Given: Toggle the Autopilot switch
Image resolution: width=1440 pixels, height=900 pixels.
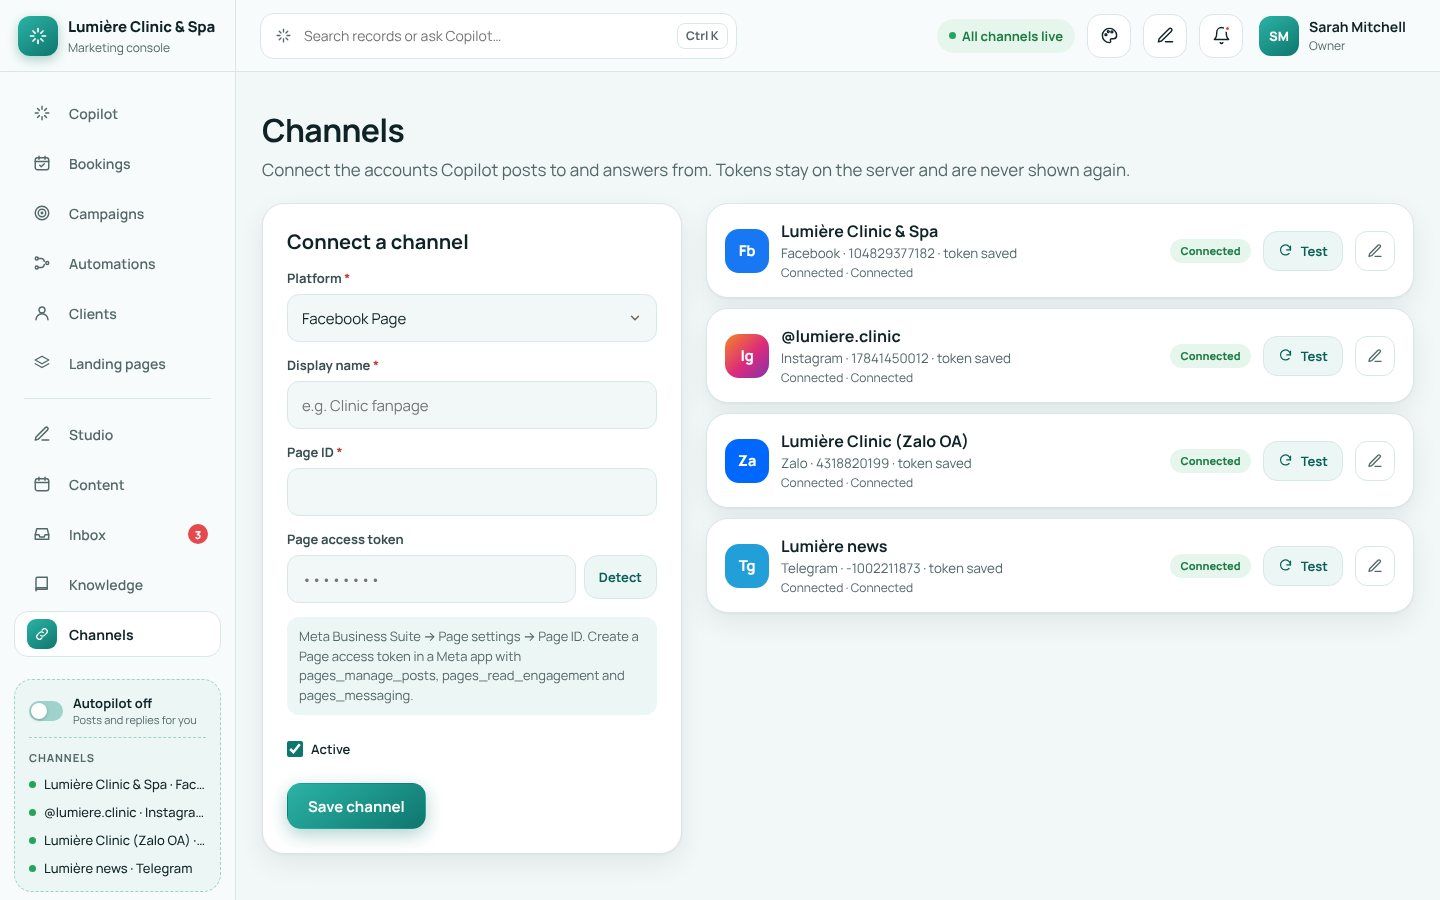Looking at the screenshot, I should (x=46, y=711).
